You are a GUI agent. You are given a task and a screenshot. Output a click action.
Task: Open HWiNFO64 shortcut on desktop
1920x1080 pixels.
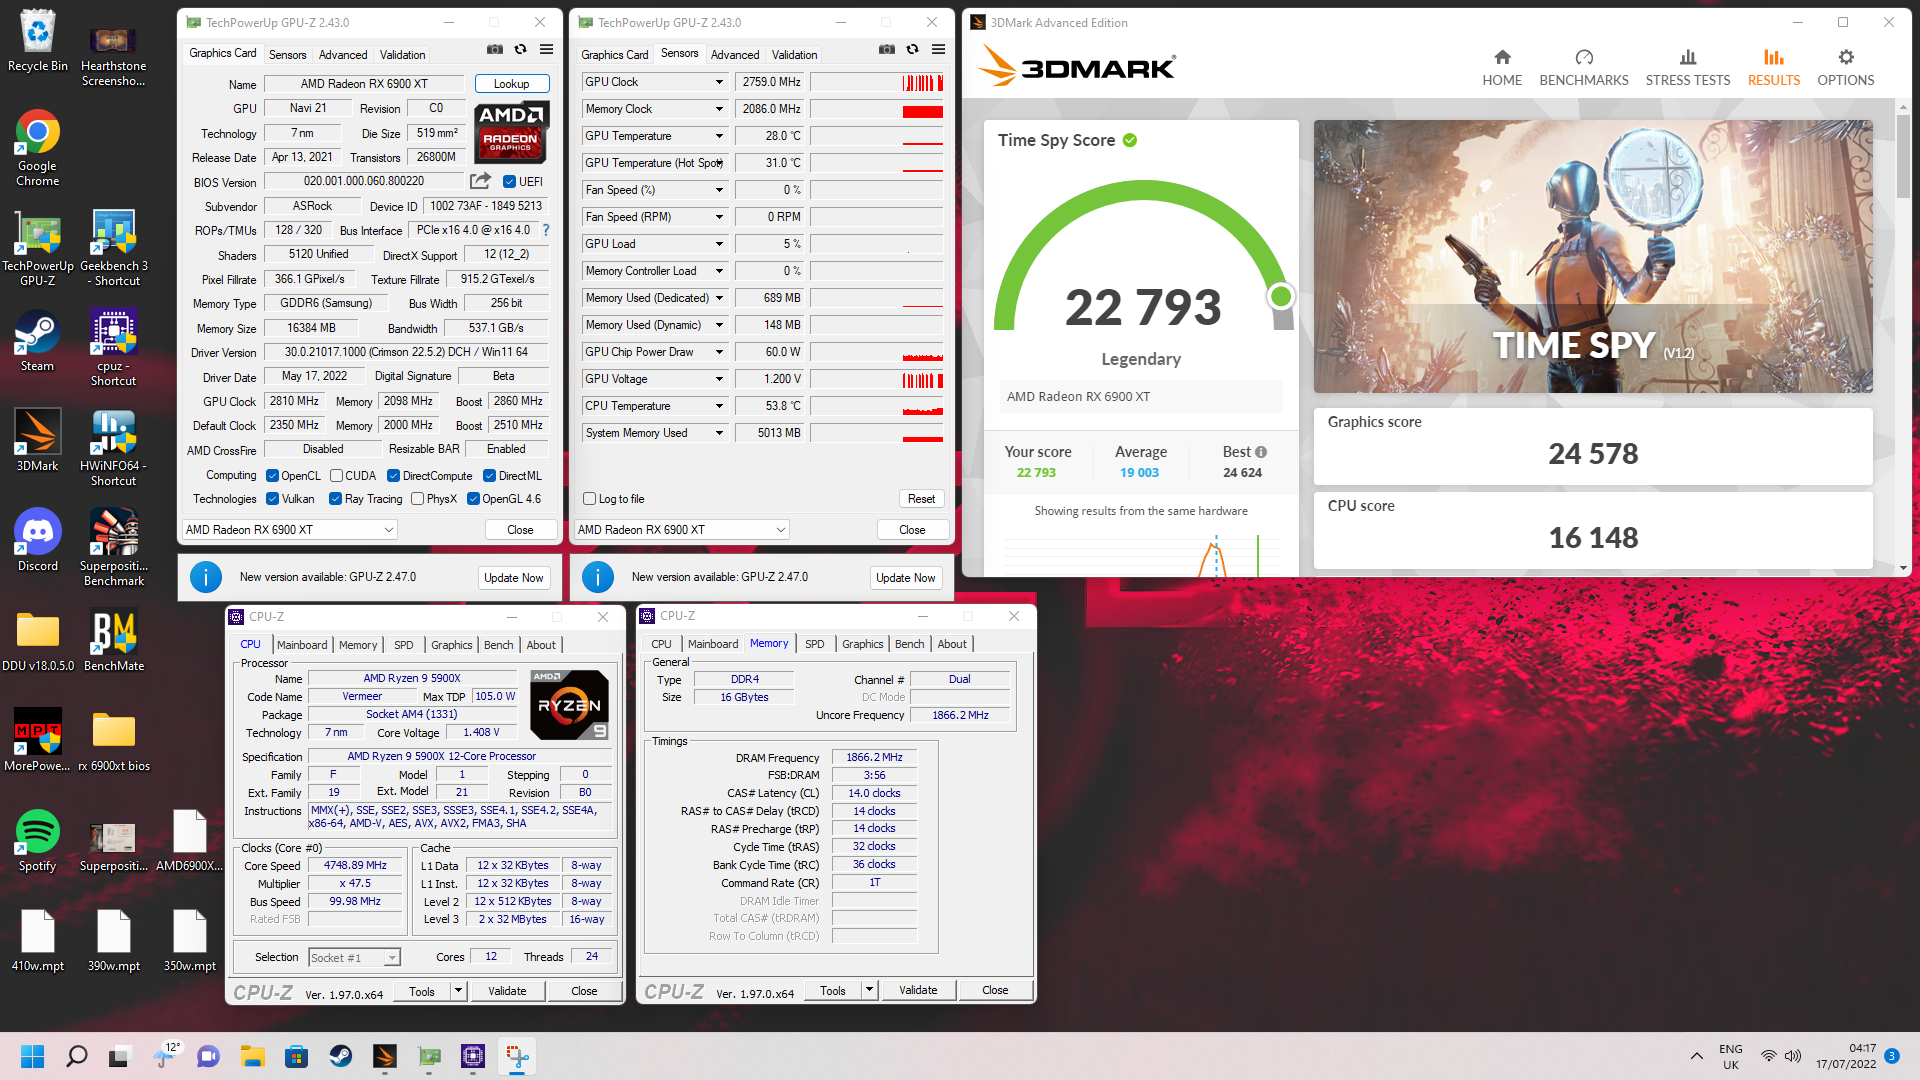click(113, 448)
